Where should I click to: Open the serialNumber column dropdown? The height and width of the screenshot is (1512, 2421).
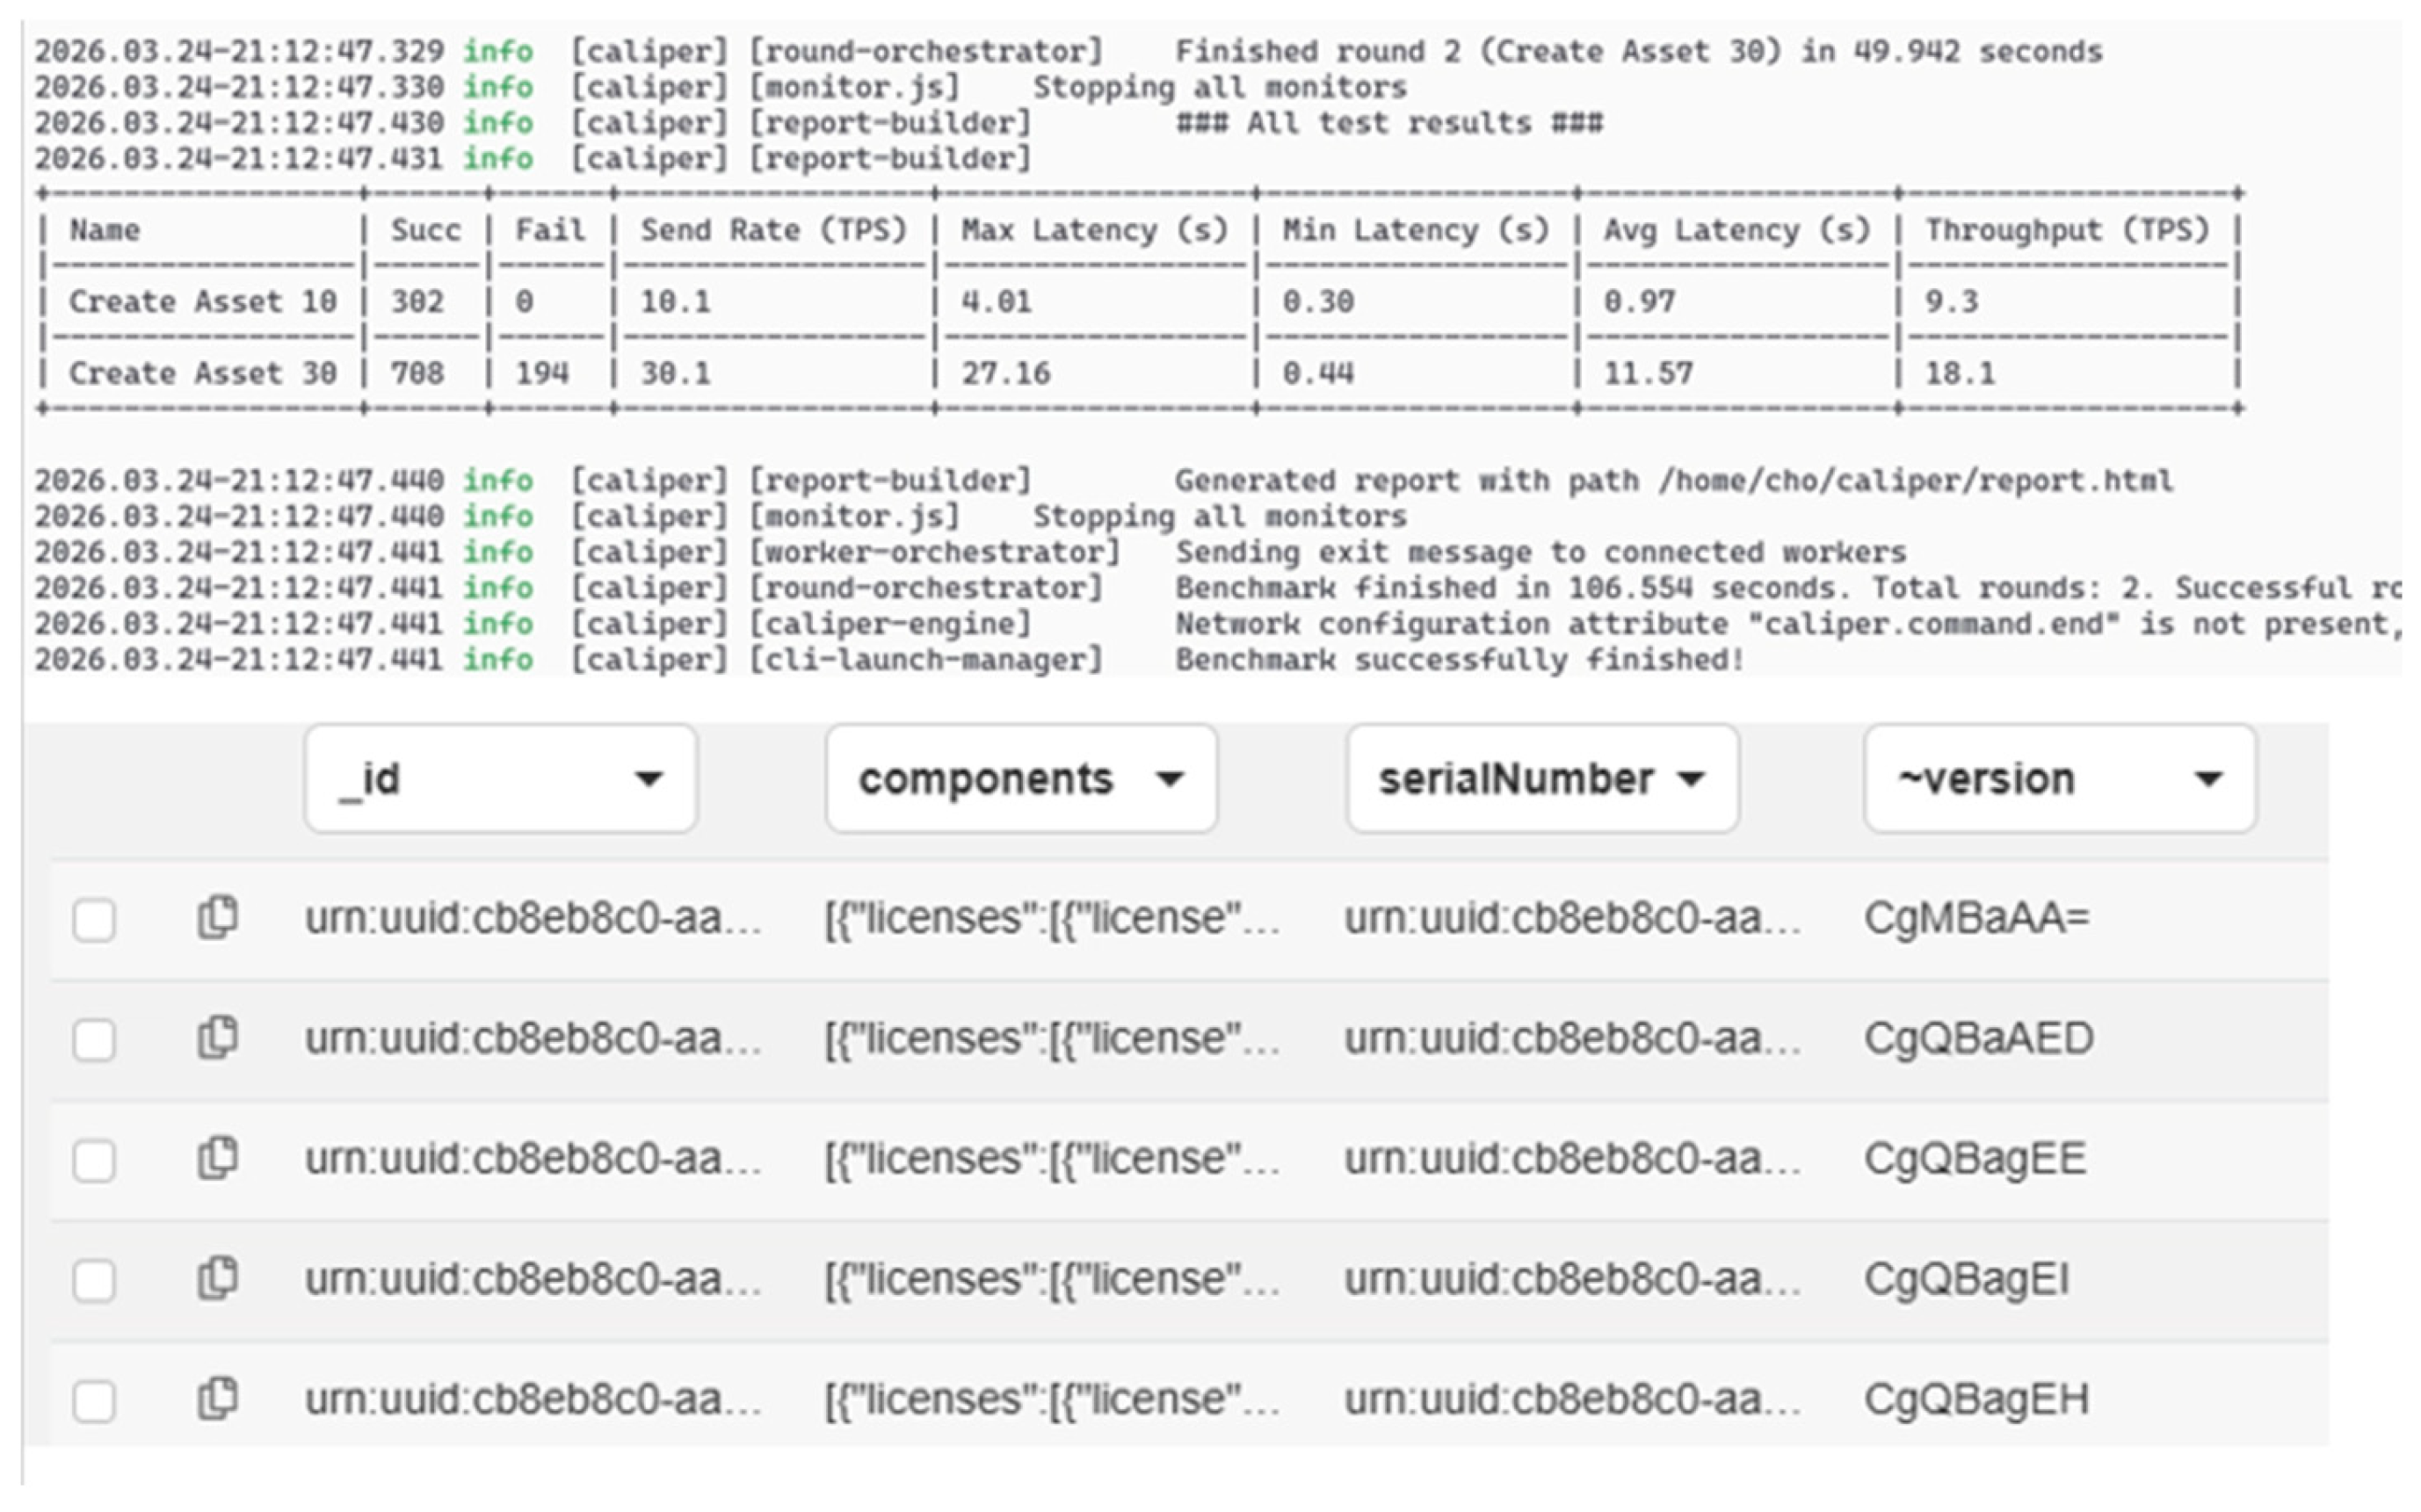pyautogui.click(x=1542, y=778)
